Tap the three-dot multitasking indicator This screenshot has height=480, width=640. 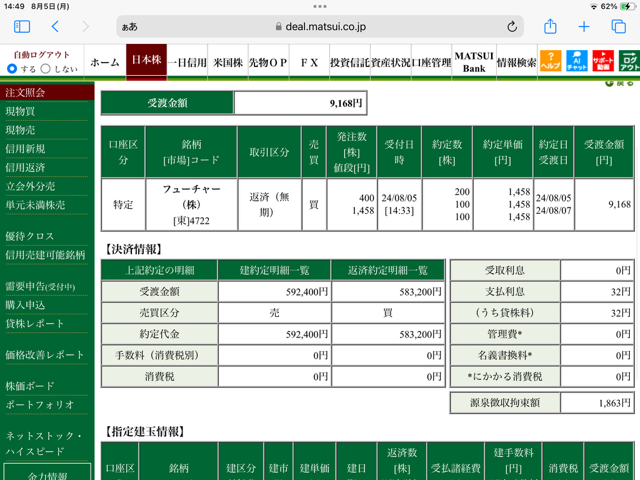click(x=320, y=6)
